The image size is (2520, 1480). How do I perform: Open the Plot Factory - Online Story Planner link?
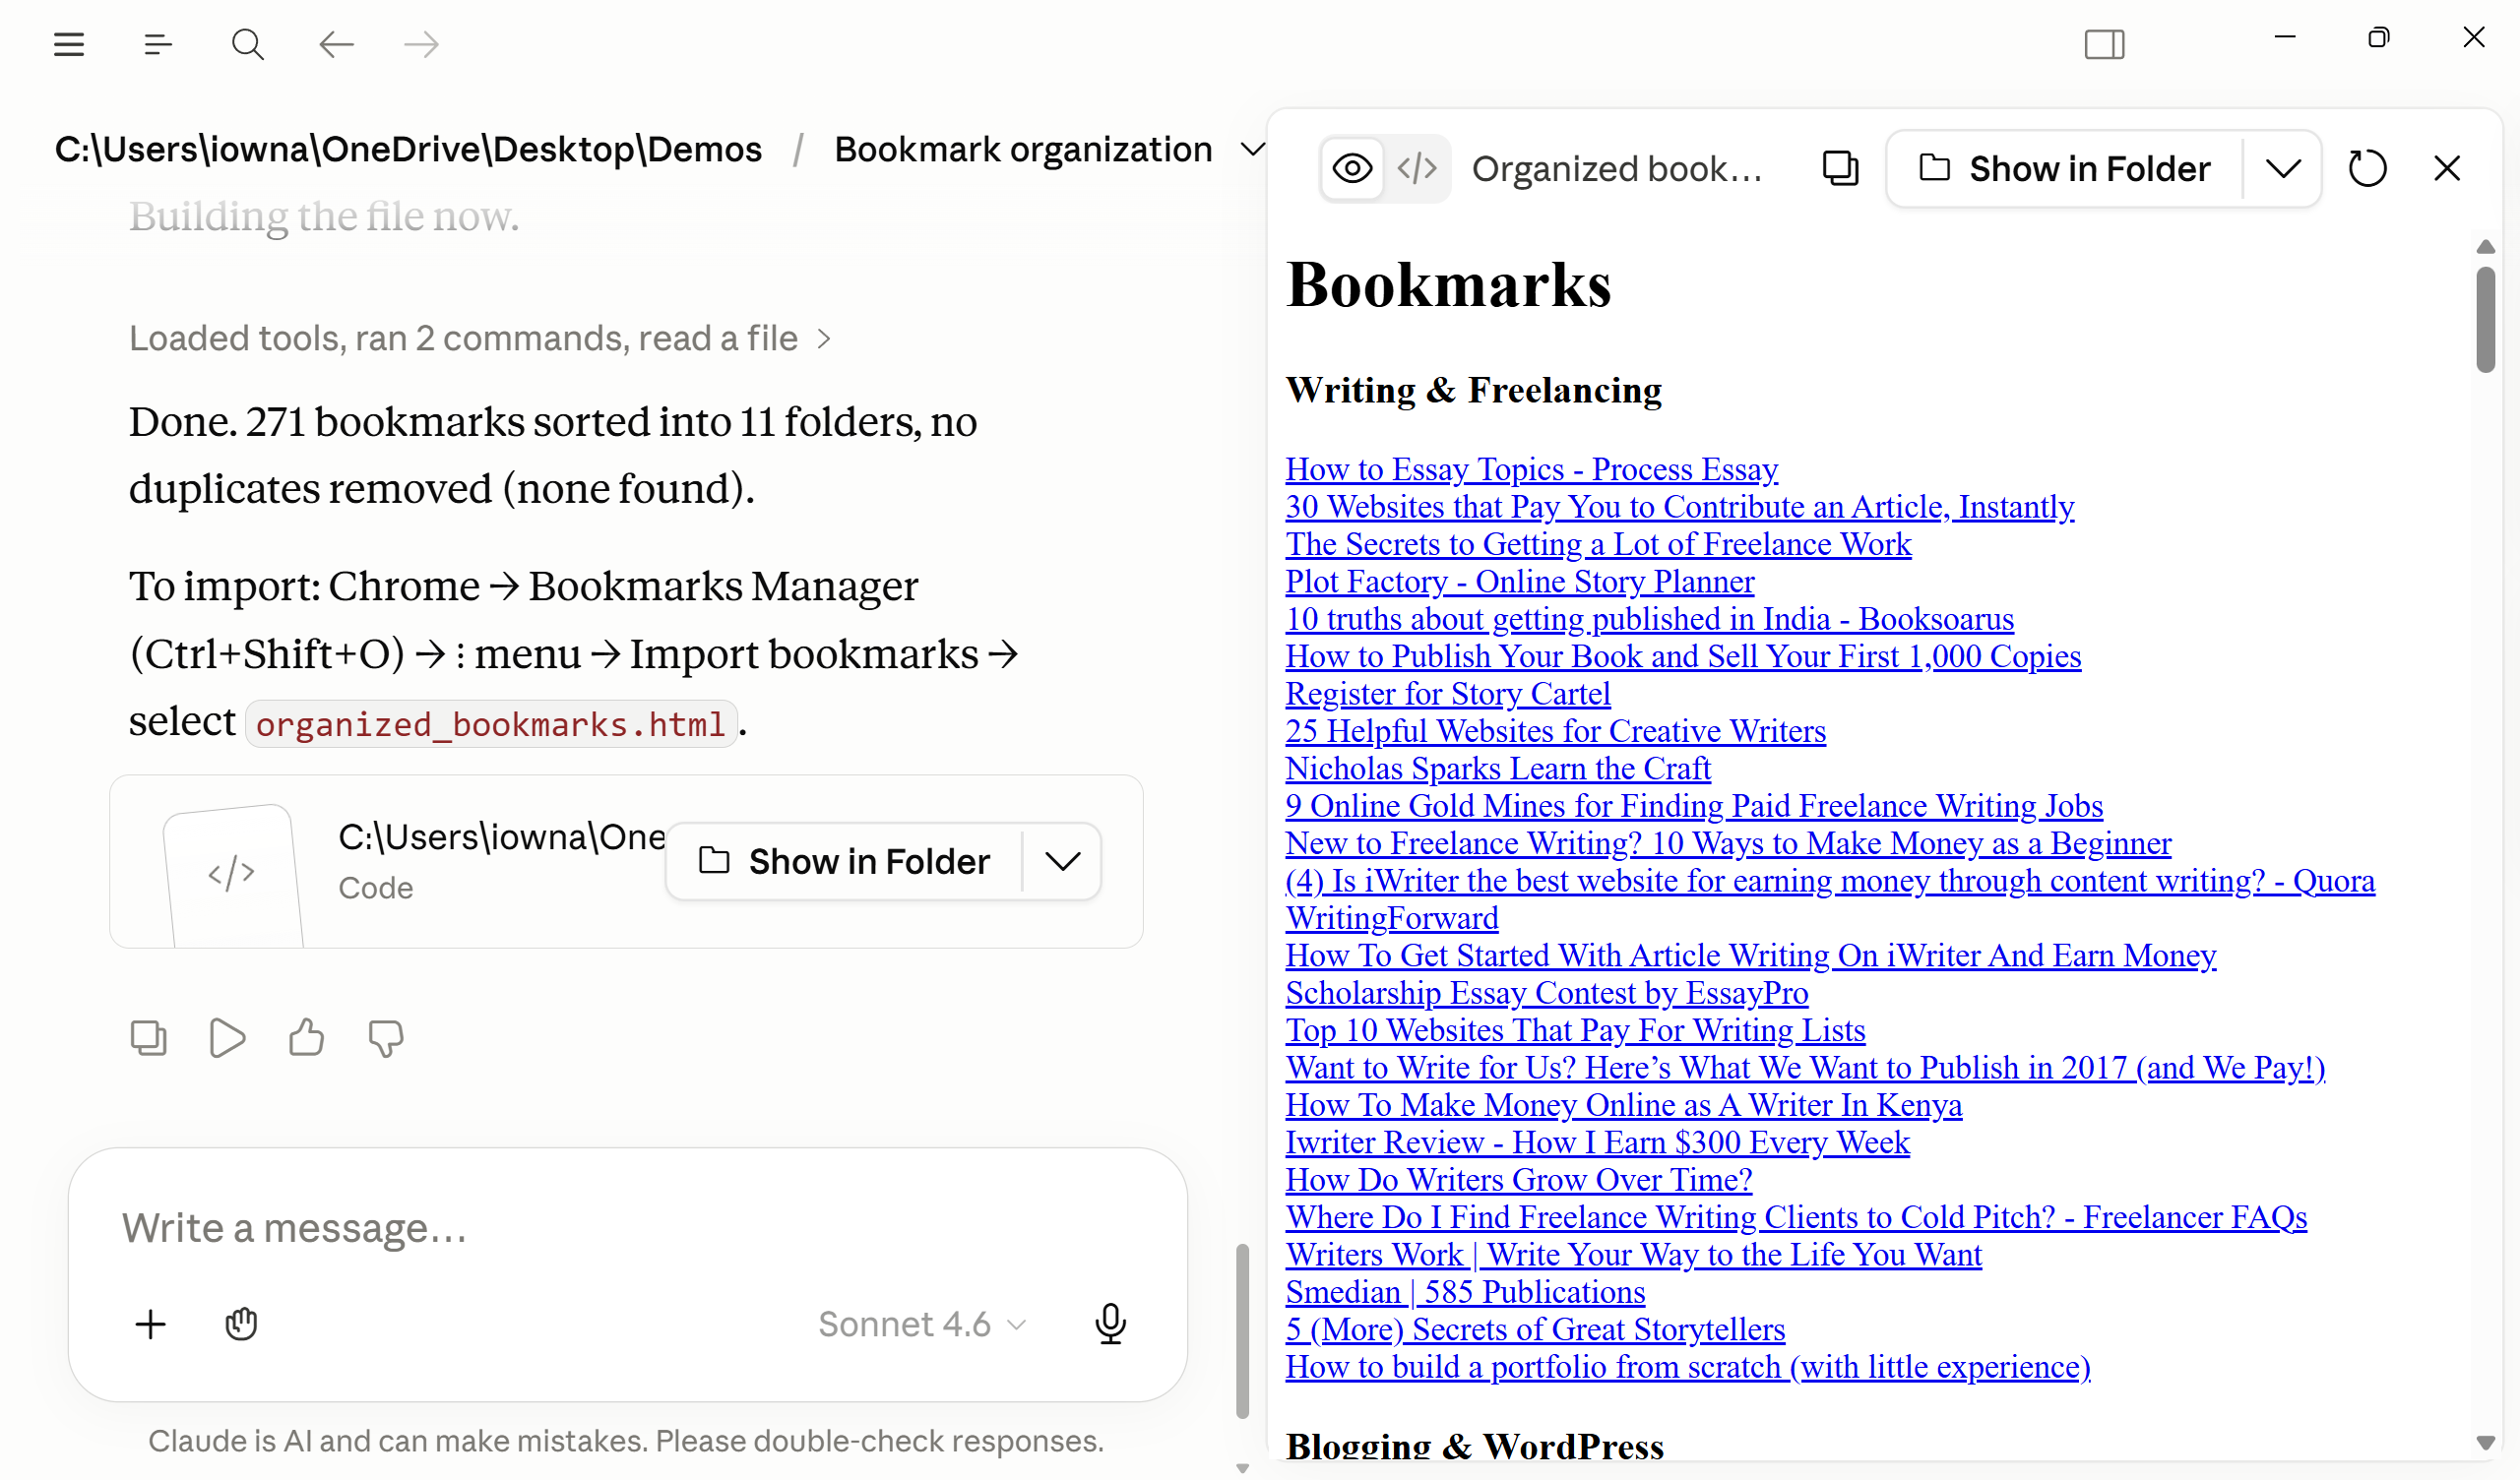(x=1519, y=581)
